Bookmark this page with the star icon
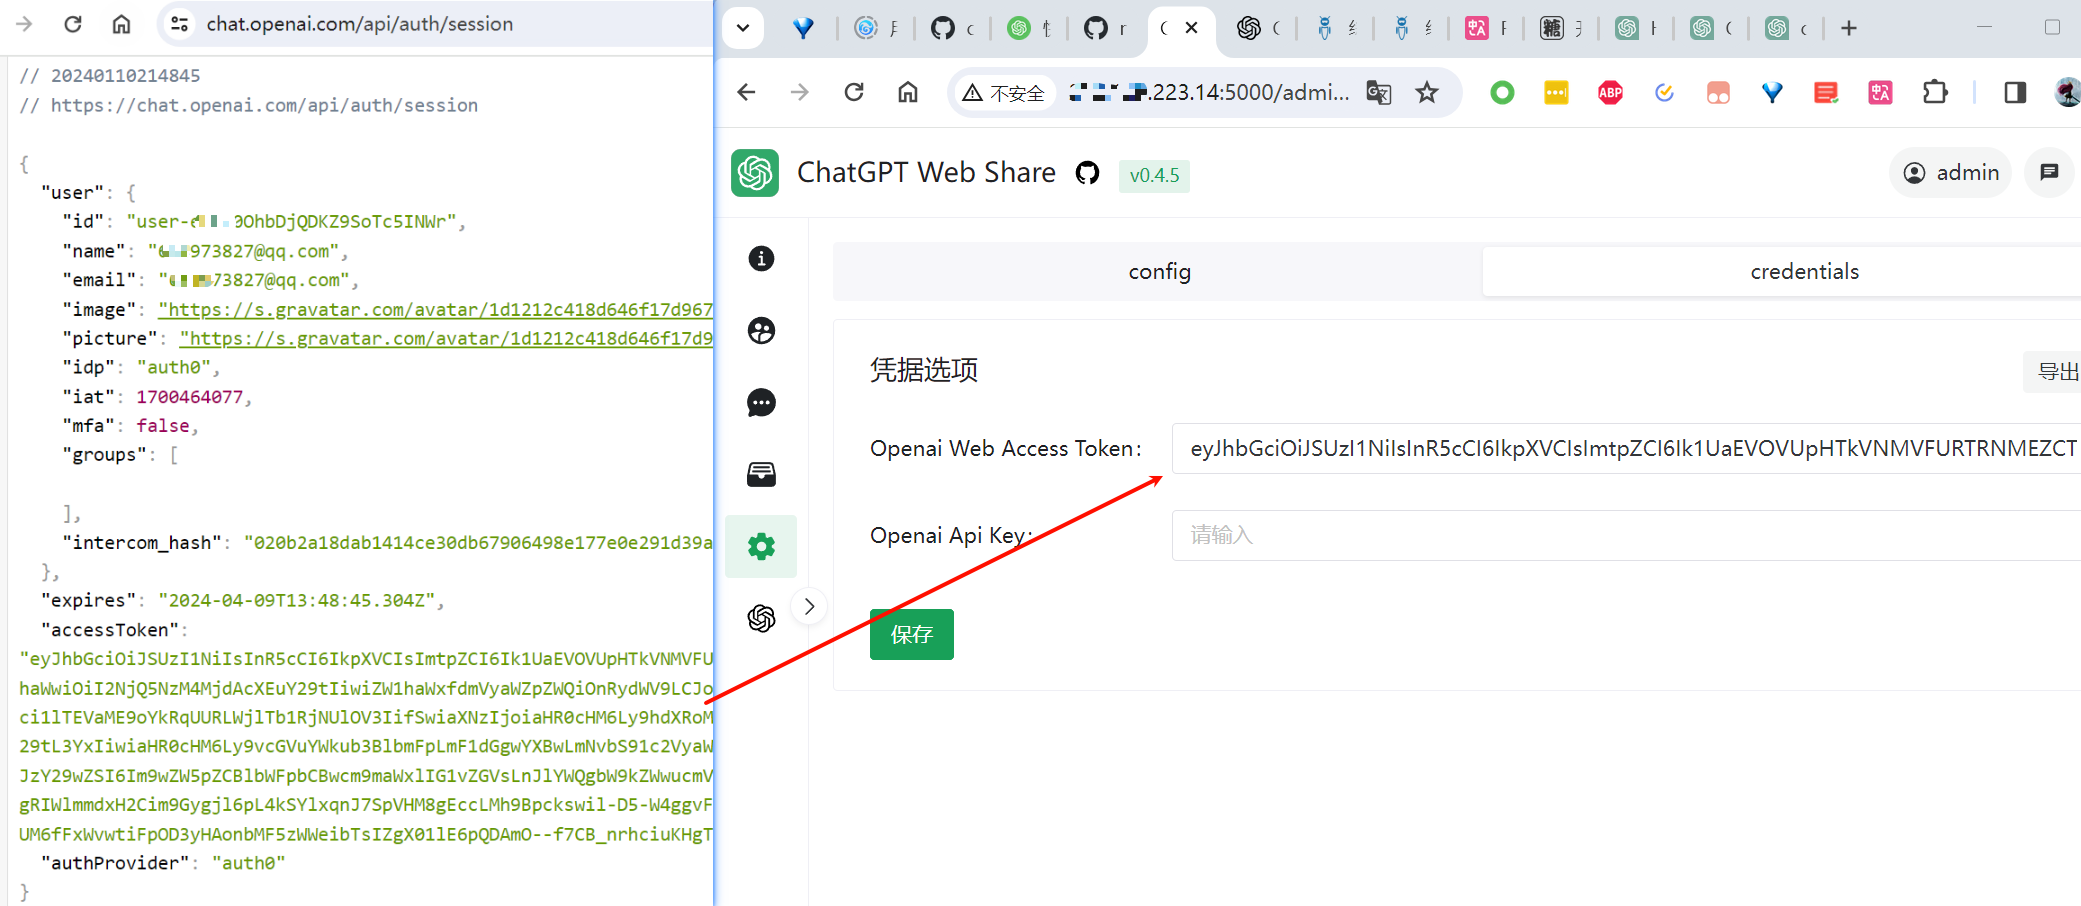Screen dimensions: 2081x906 [1427, 93]
